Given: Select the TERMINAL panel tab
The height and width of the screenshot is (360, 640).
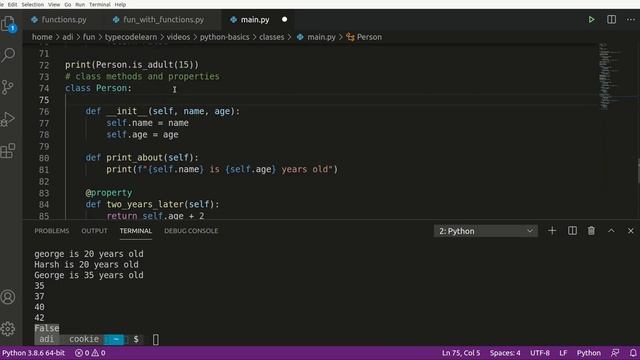Looking at the screenshot, I should click(x=136, y=231).
